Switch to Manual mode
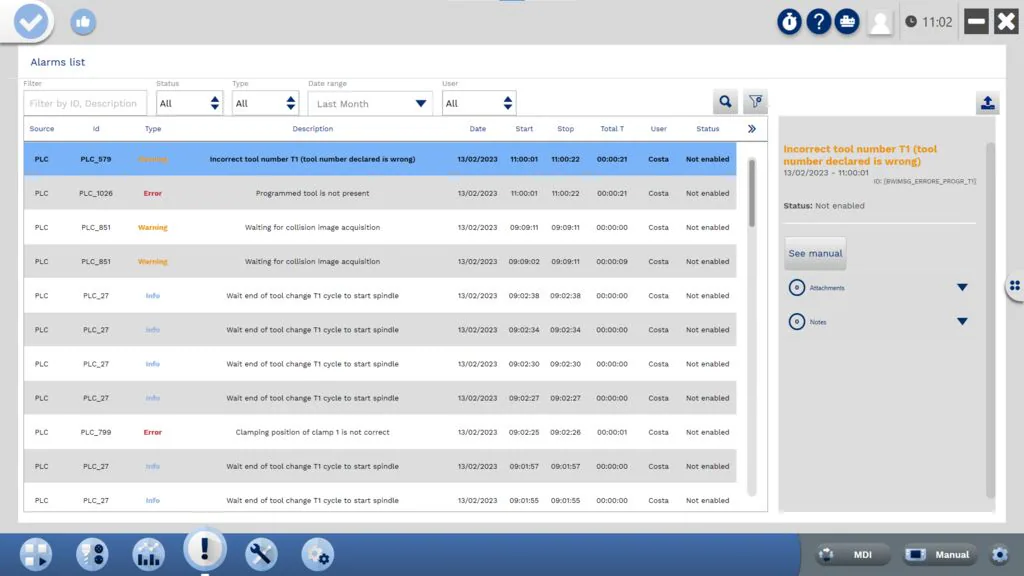The image size is (1024, 576). pyautogui.click(x=940, y=554)
